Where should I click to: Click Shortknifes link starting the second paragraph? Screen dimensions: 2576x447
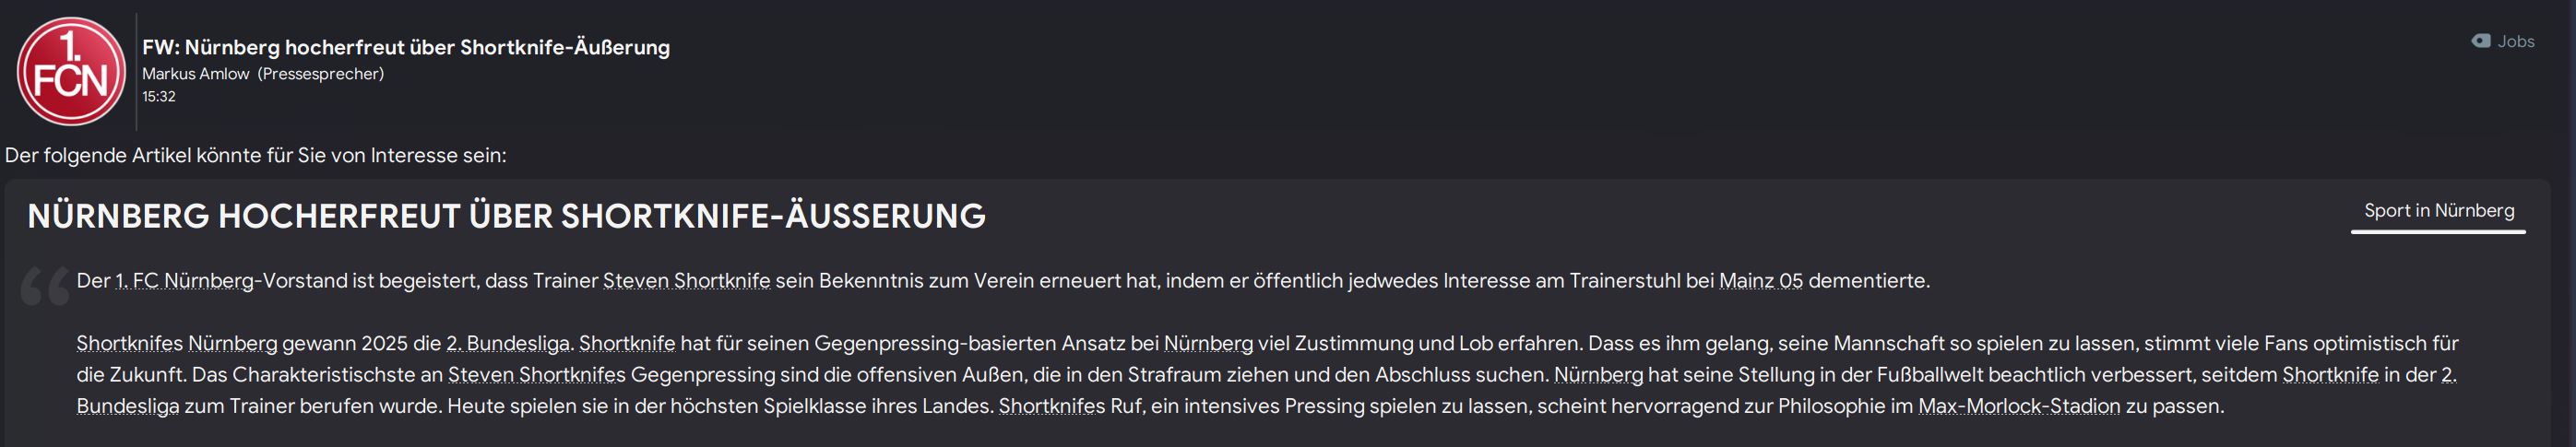coord(130,343)
